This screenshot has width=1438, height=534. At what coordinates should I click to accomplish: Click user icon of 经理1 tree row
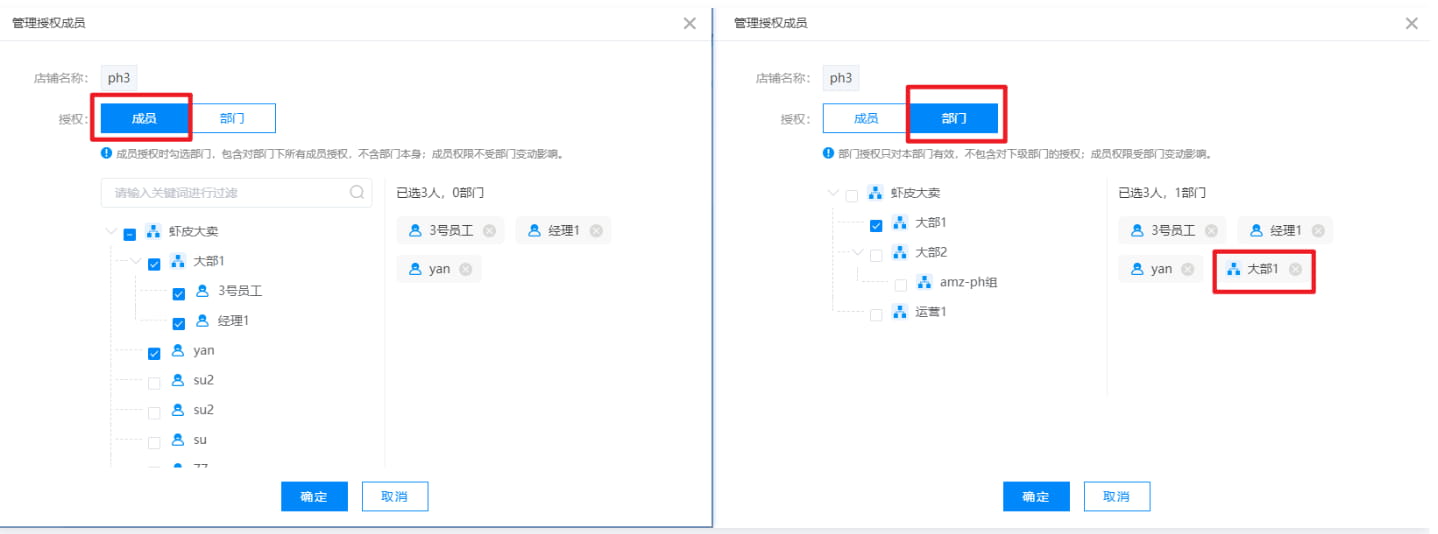click(203, 321)
